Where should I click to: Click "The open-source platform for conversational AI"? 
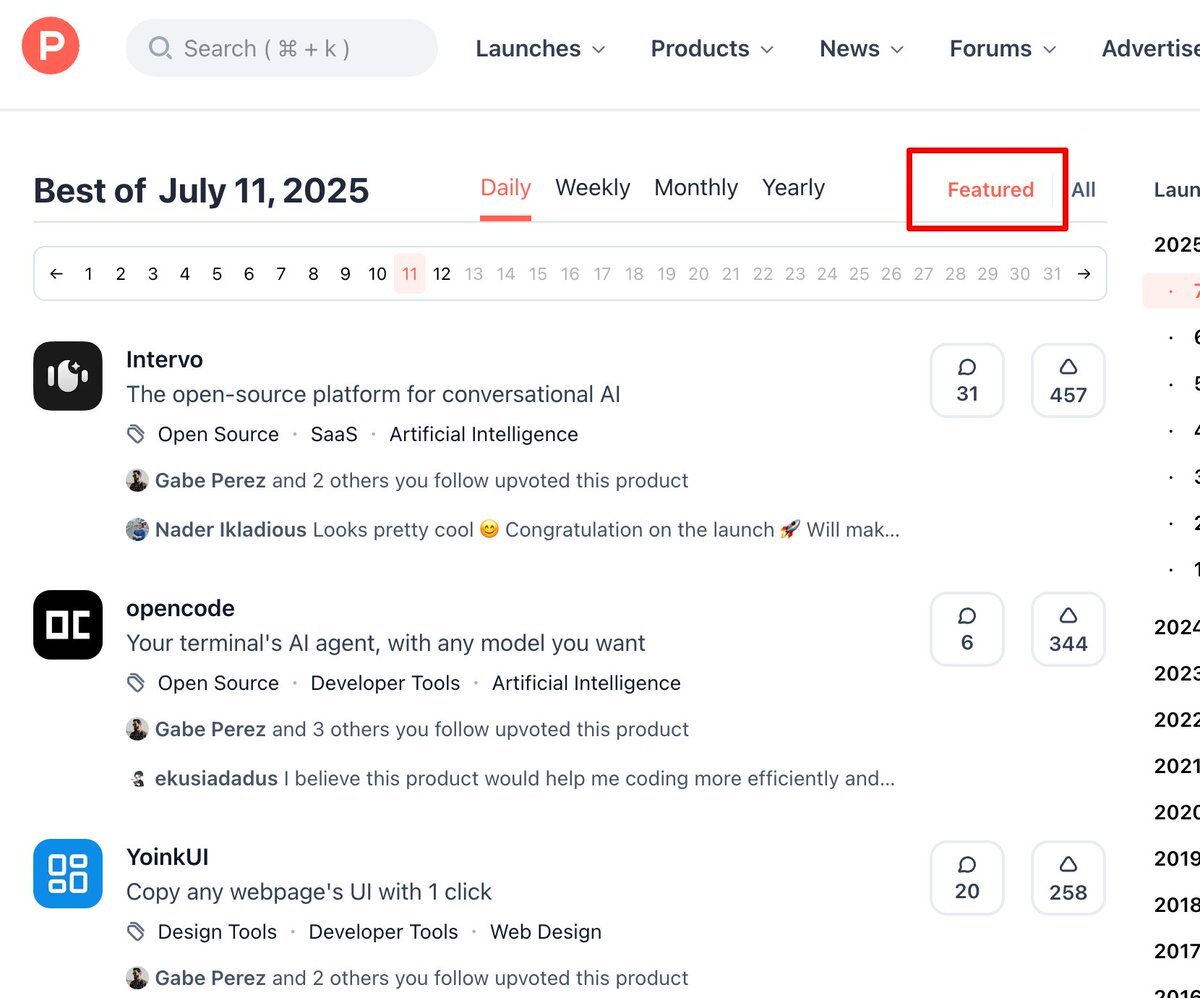click(373, 395)
